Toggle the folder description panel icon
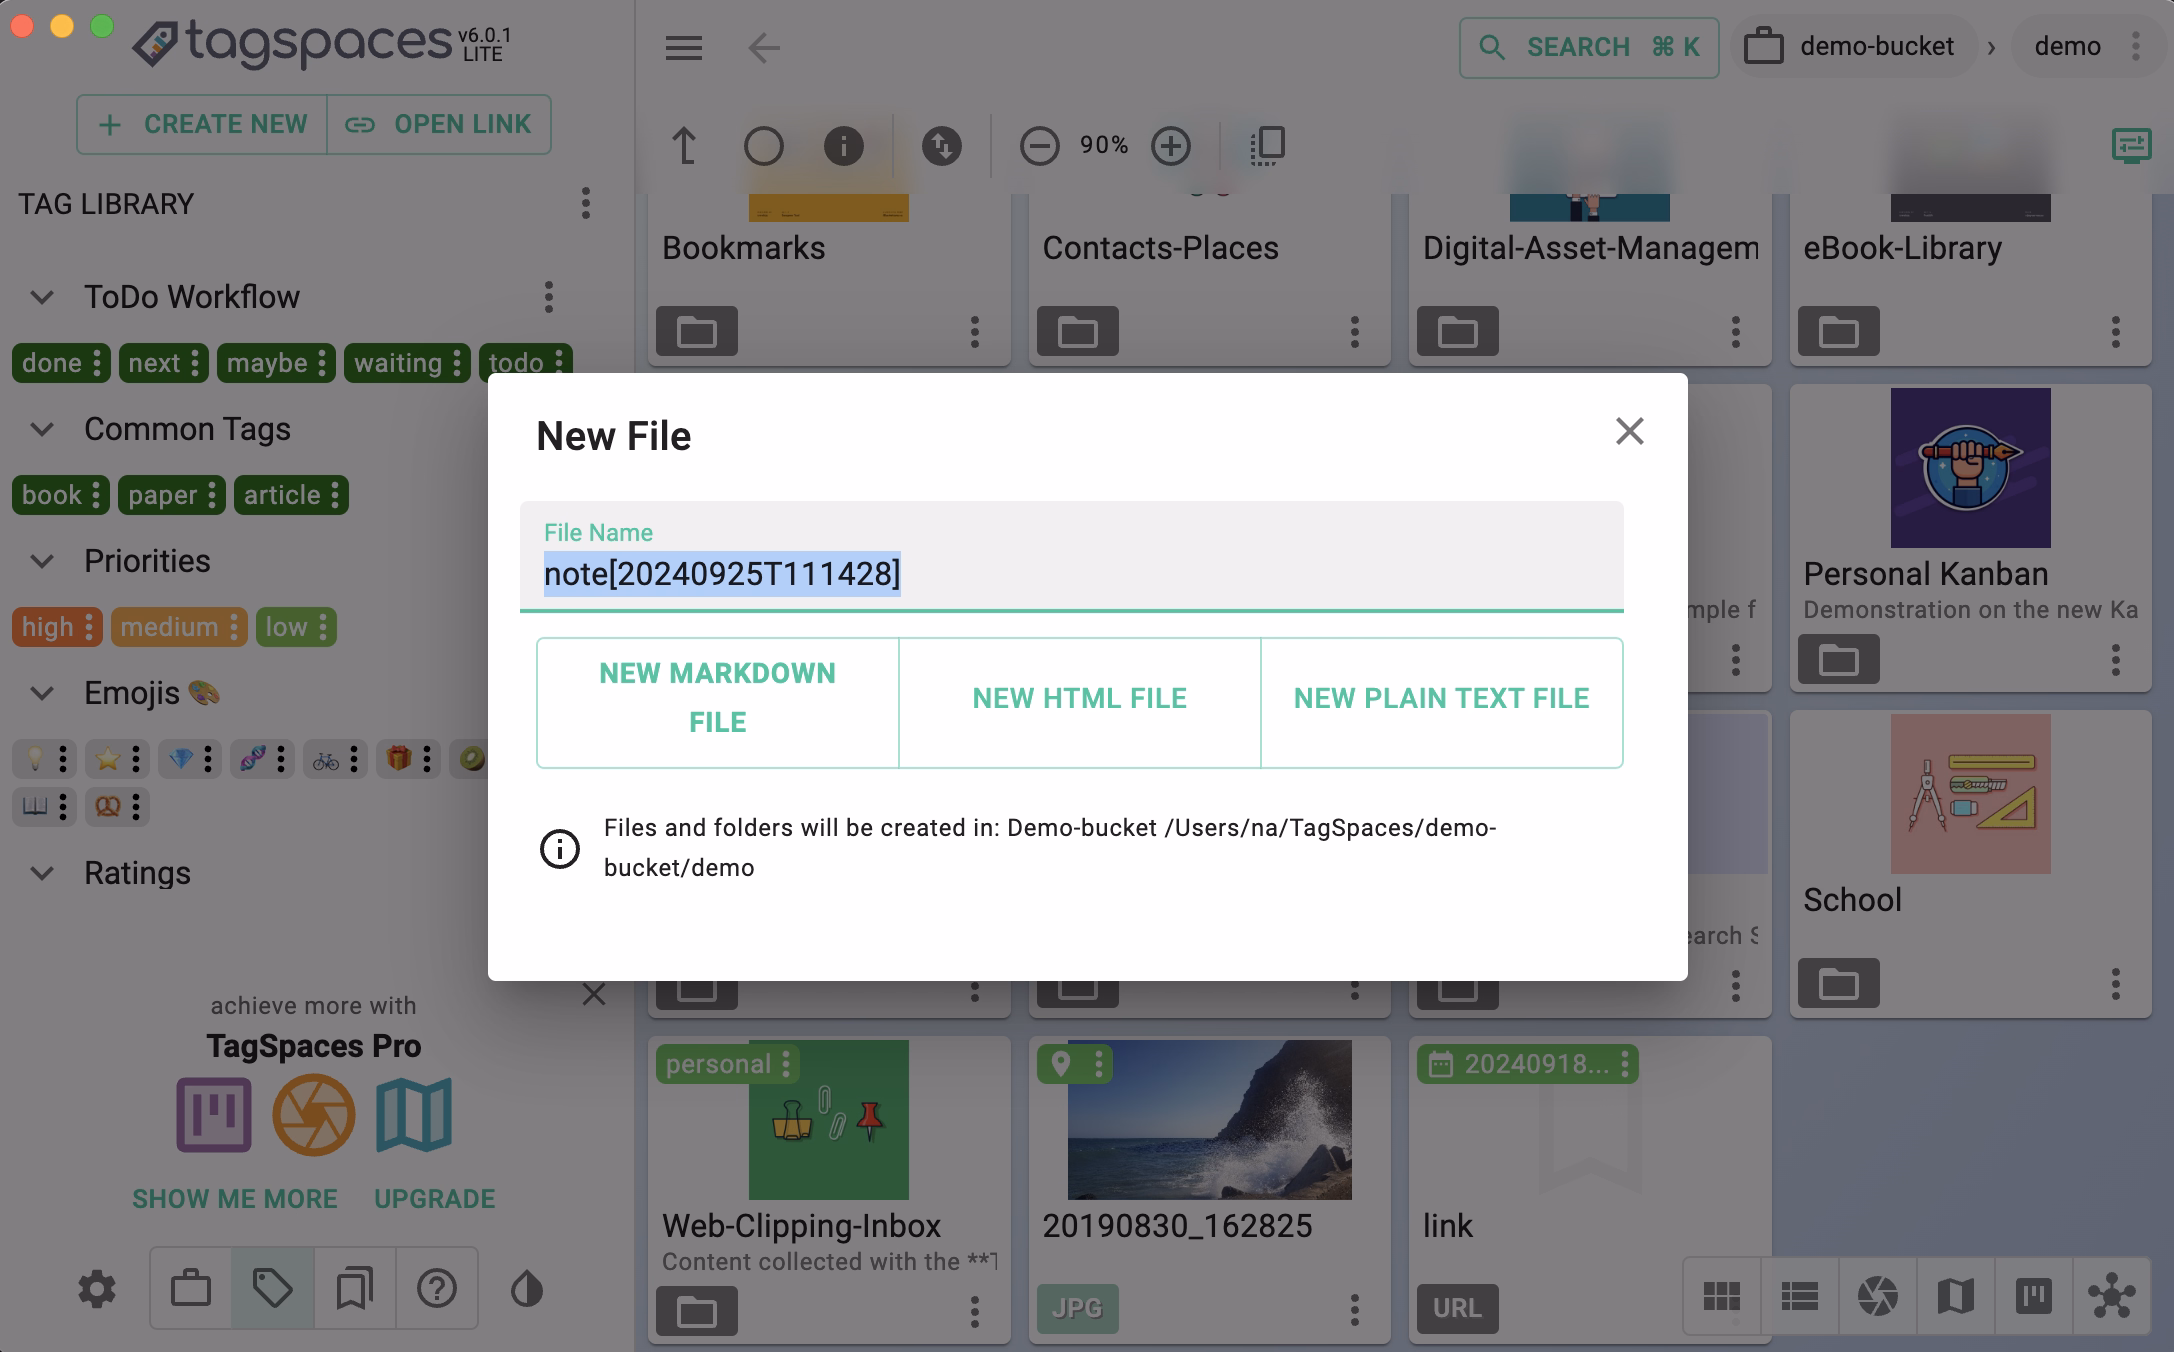The height and width of the screenshot is (1352, 2174). [2131, 146]
